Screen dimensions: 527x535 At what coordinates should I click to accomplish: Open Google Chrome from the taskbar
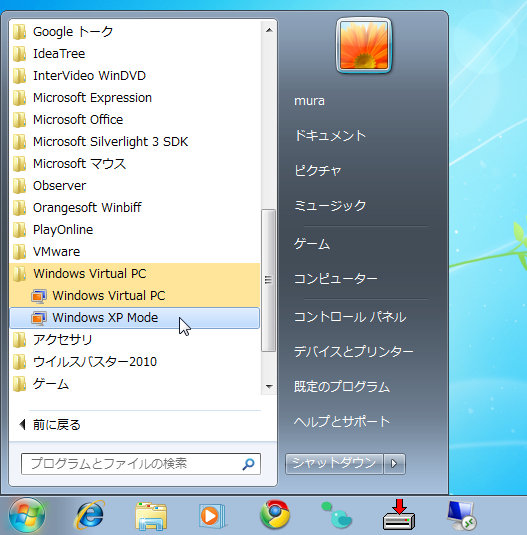pyautogui.click(x=275, y=515)
